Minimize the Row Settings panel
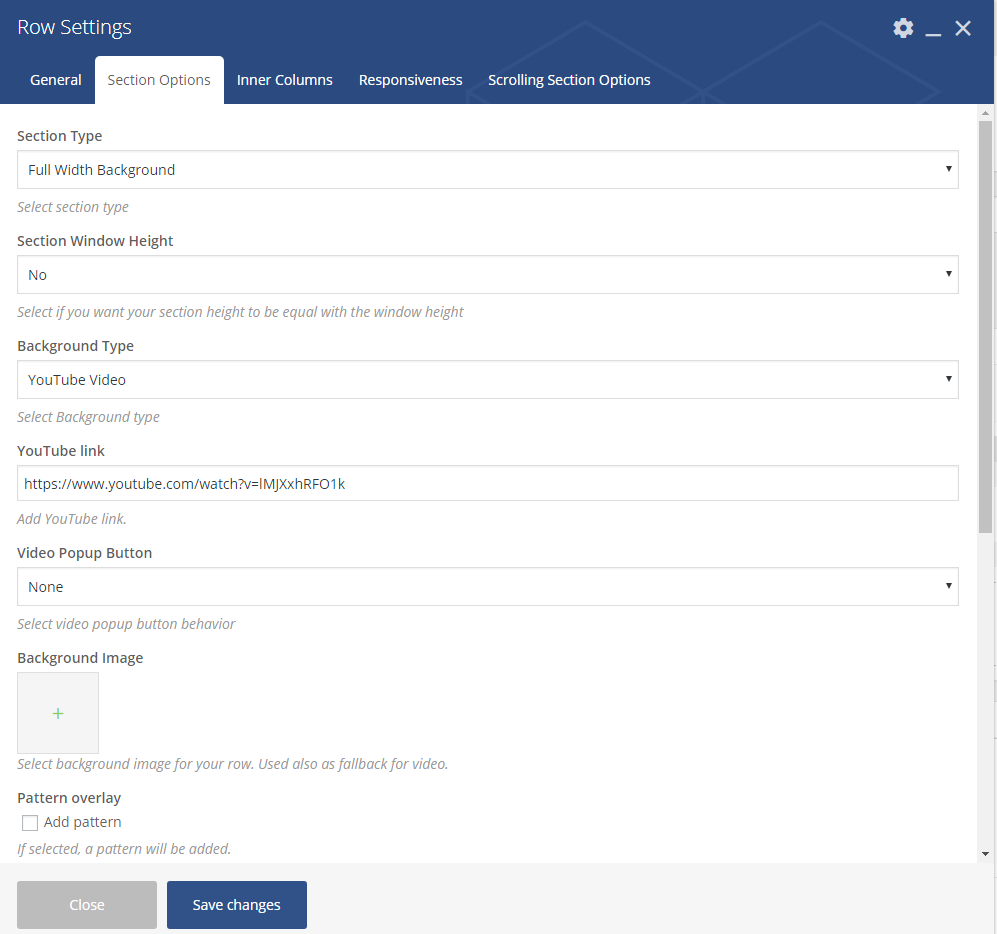The image size is (997, 934). coord(933,29)
